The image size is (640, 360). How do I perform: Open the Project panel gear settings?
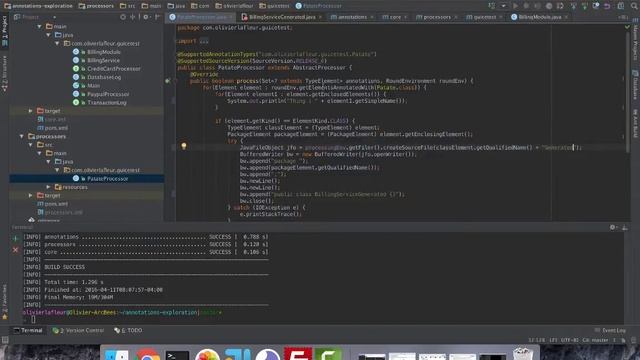(x=146, y=17)
